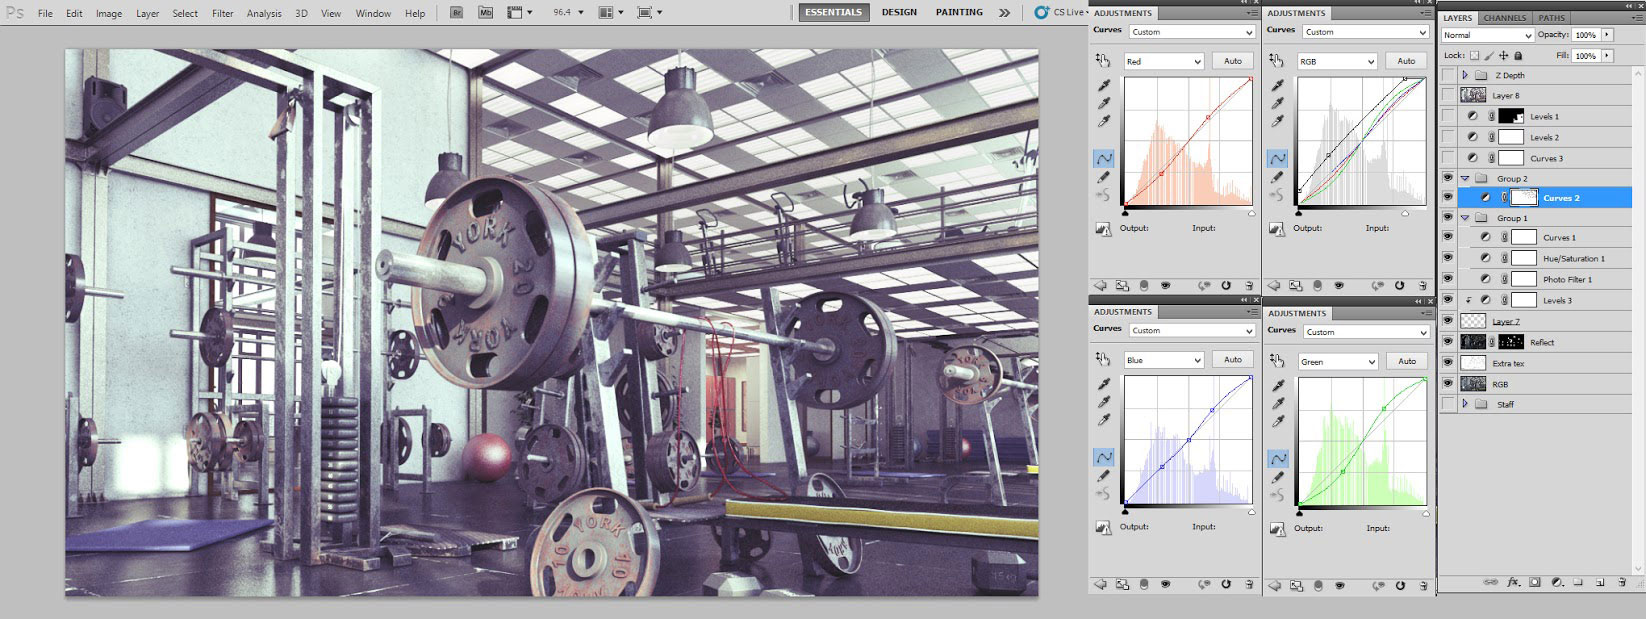The height and width of the screenshot is (619, 1646).
Task: Click the white point slider under Blue curve
Action: [1251, 512]
